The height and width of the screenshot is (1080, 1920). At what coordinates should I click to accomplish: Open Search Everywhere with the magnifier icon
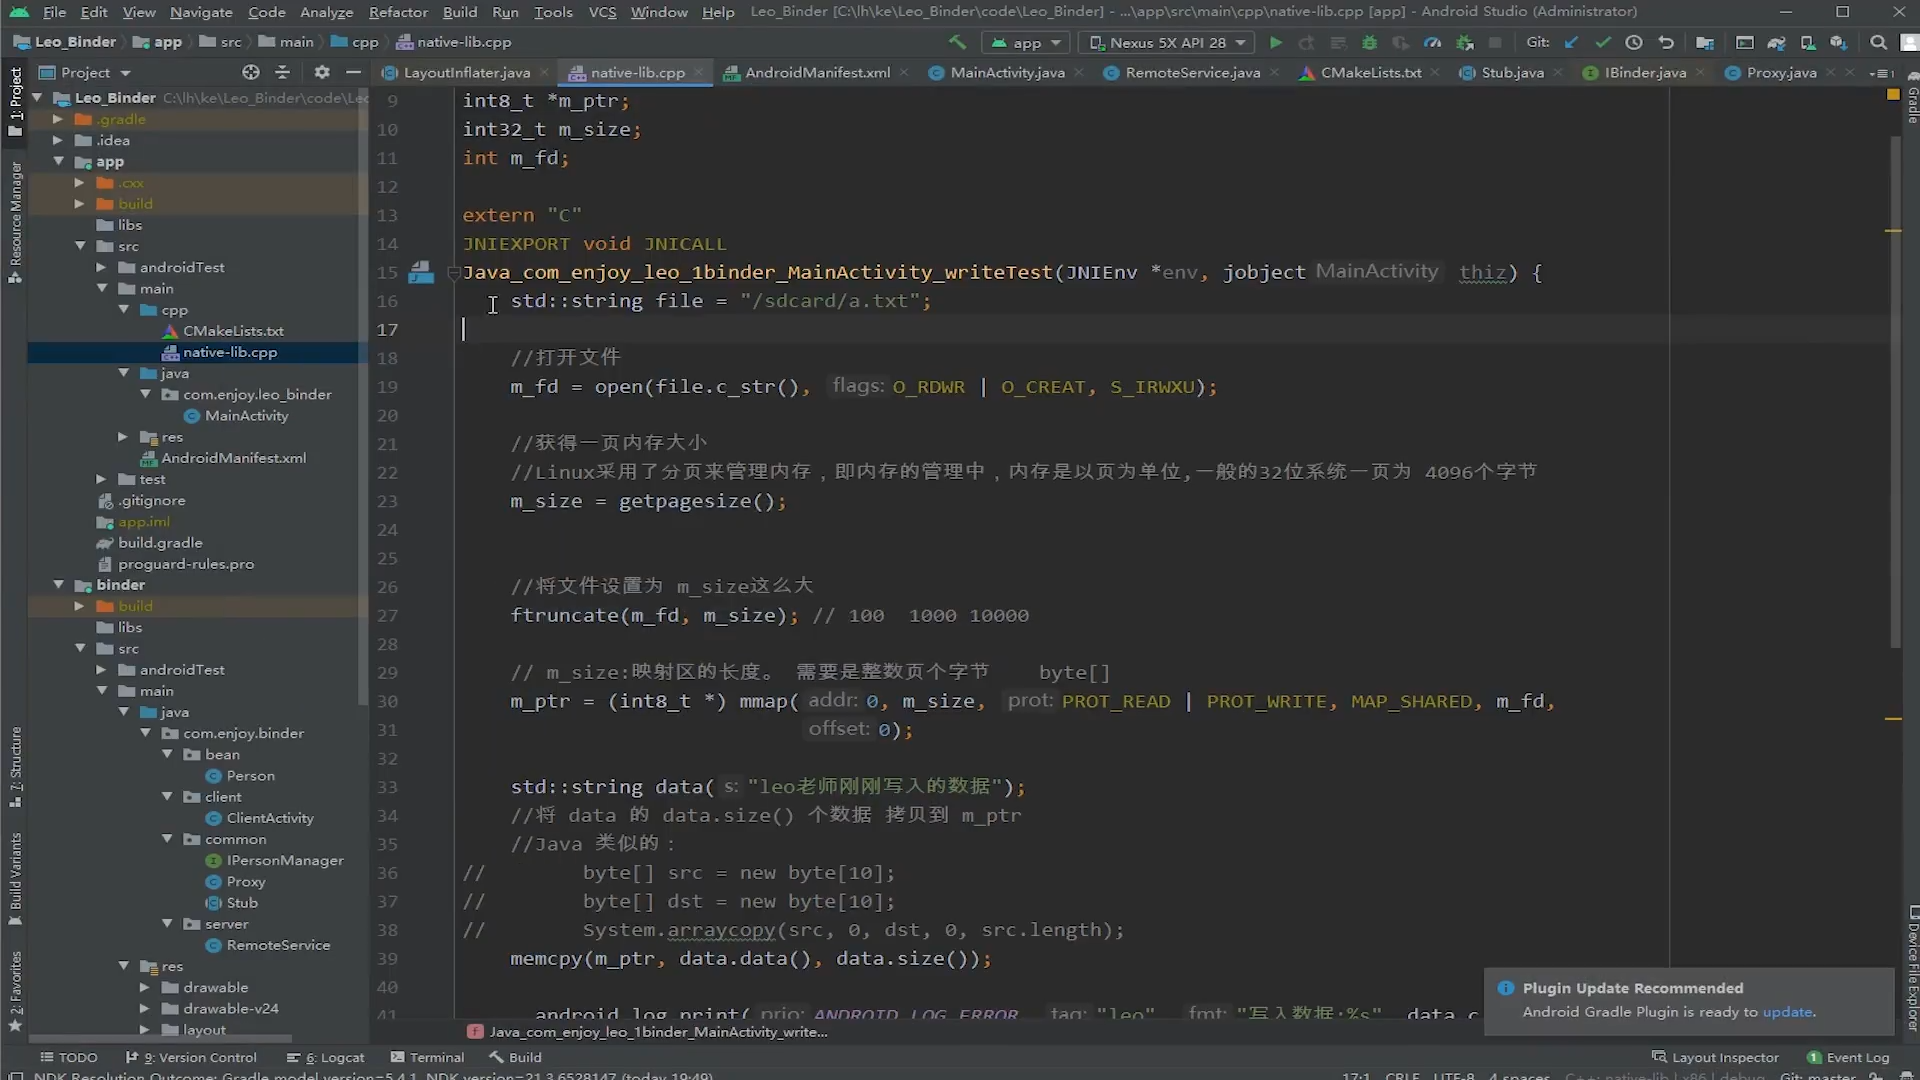[x=1878, y=42]
